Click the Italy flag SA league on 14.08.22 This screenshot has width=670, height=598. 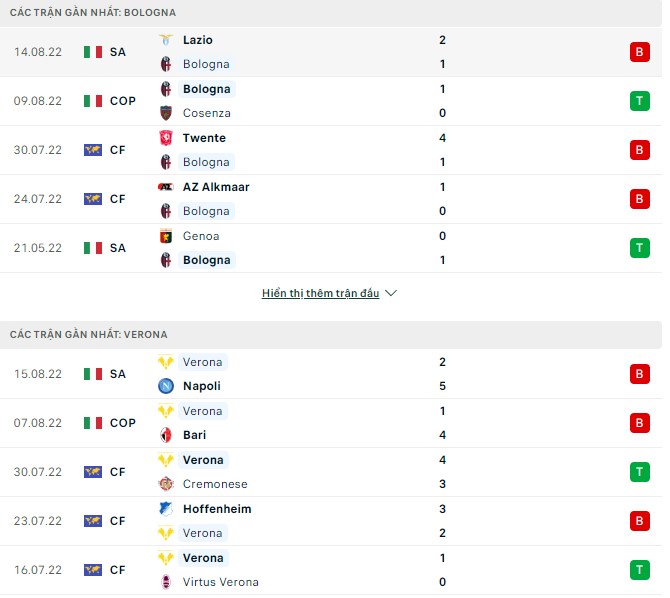point(104,52)
